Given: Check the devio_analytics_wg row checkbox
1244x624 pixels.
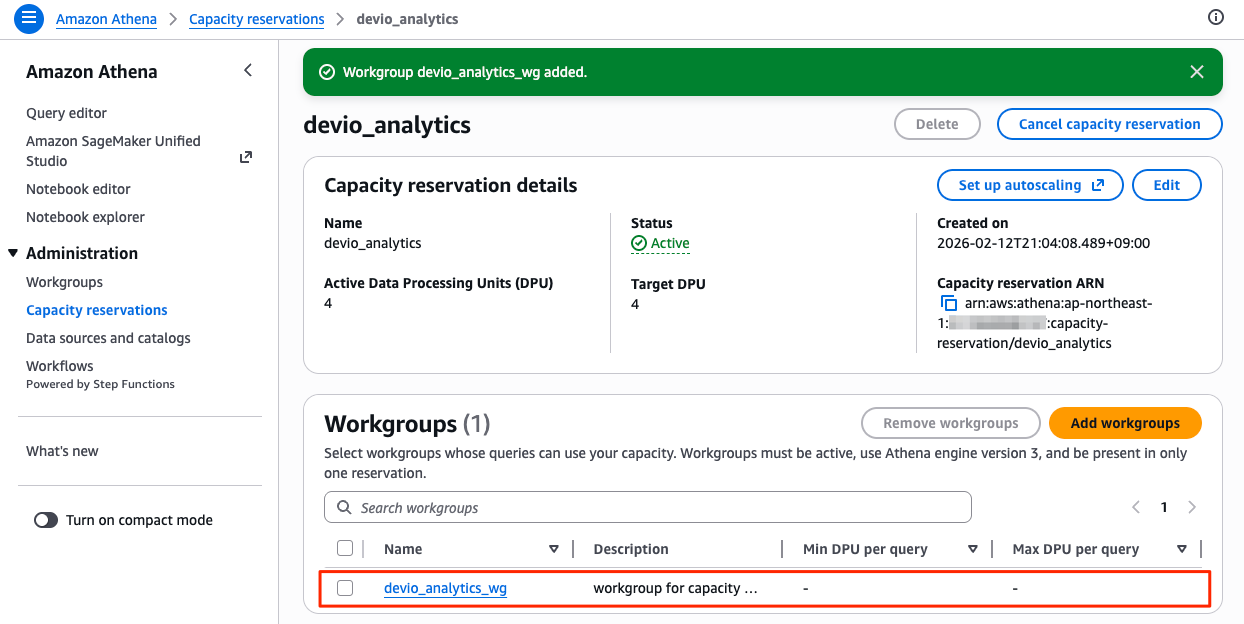Looking at the screenshot, I should point(345,588).
